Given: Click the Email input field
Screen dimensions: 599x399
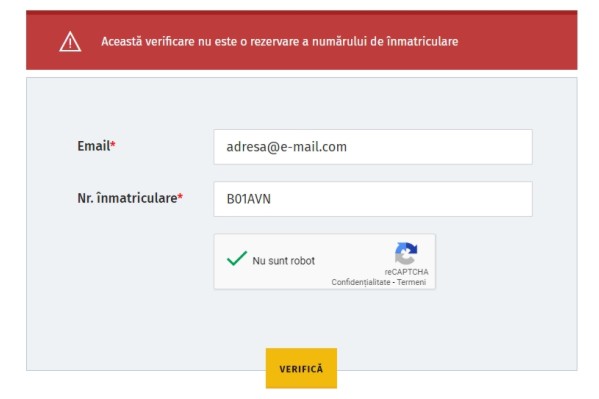Looking at the screenshot, I should click(373, 147).
